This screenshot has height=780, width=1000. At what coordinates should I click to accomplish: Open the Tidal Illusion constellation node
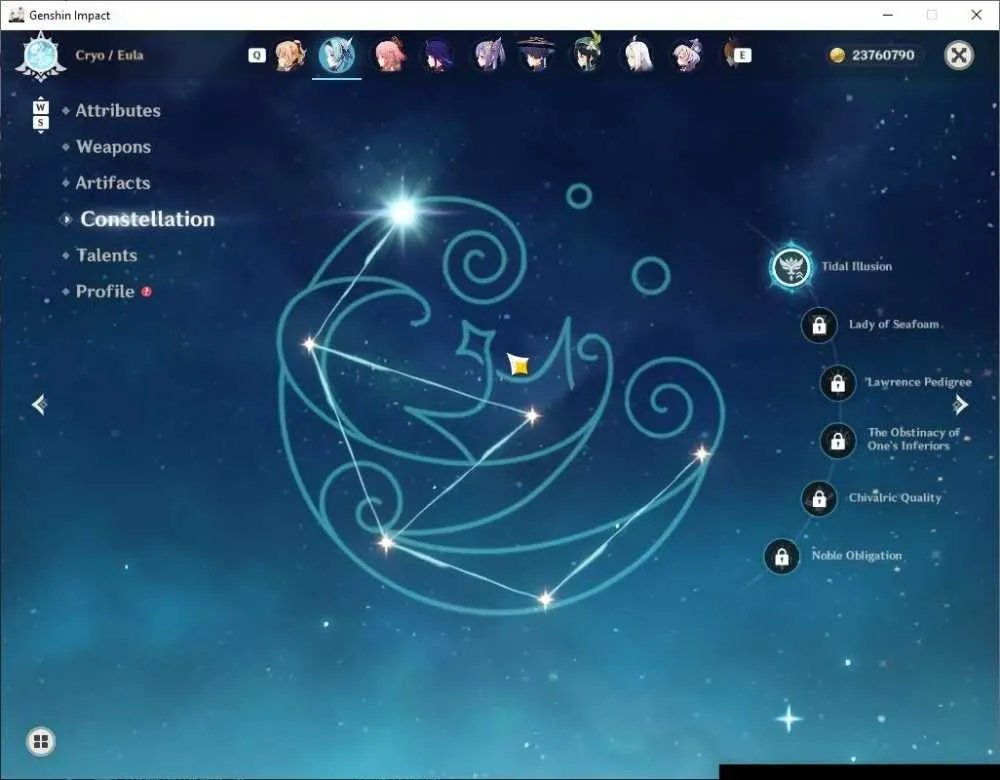pos(791,267)
